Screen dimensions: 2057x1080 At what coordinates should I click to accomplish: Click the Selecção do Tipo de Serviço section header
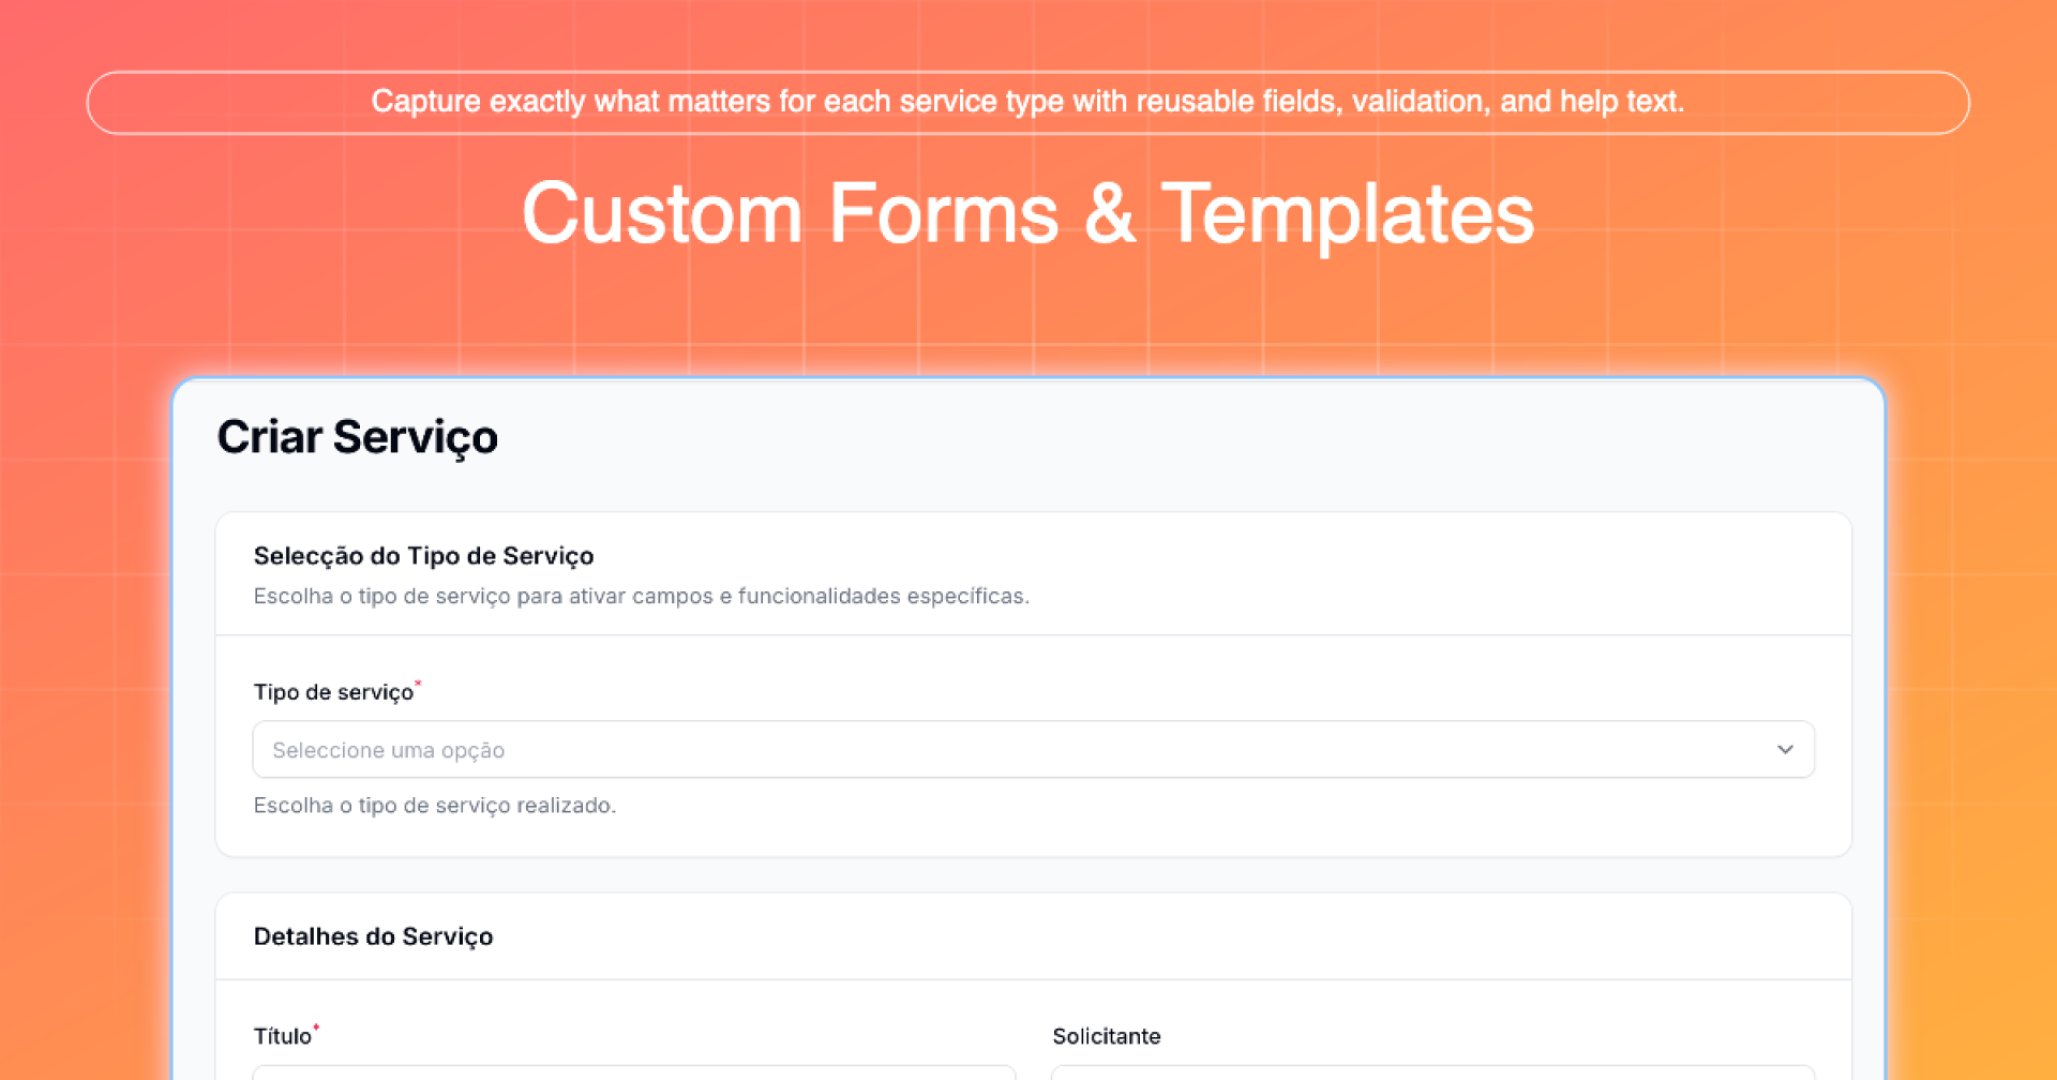click(425, 556)
